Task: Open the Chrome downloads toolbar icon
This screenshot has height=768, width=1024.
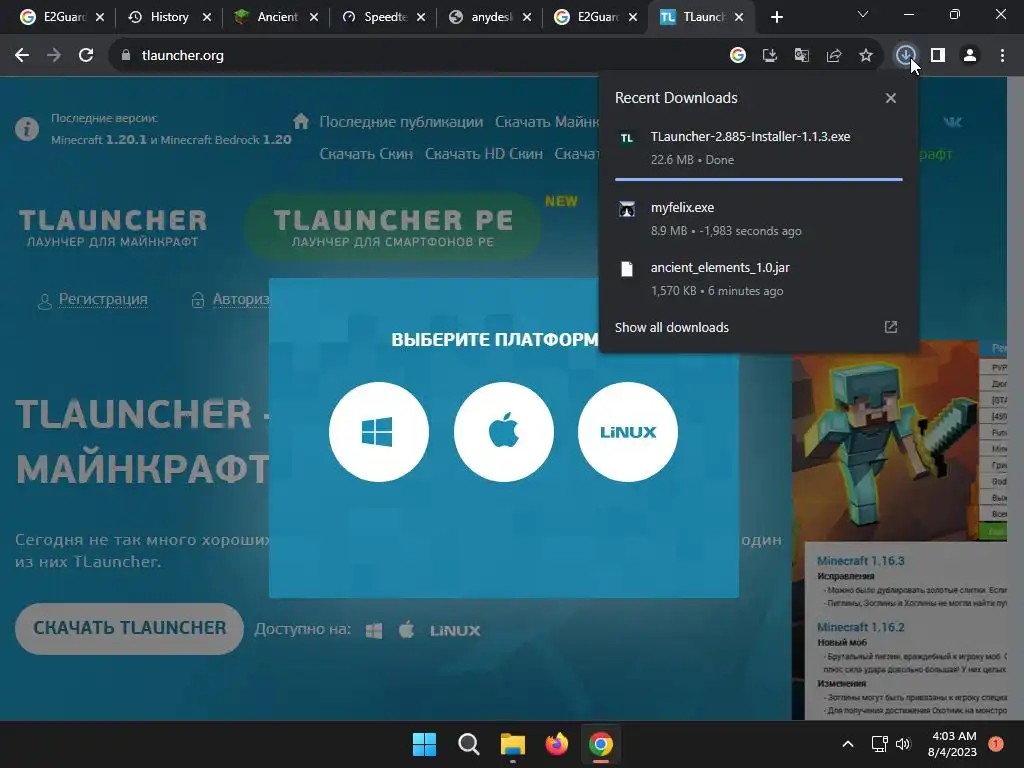Action: (905, 56)
